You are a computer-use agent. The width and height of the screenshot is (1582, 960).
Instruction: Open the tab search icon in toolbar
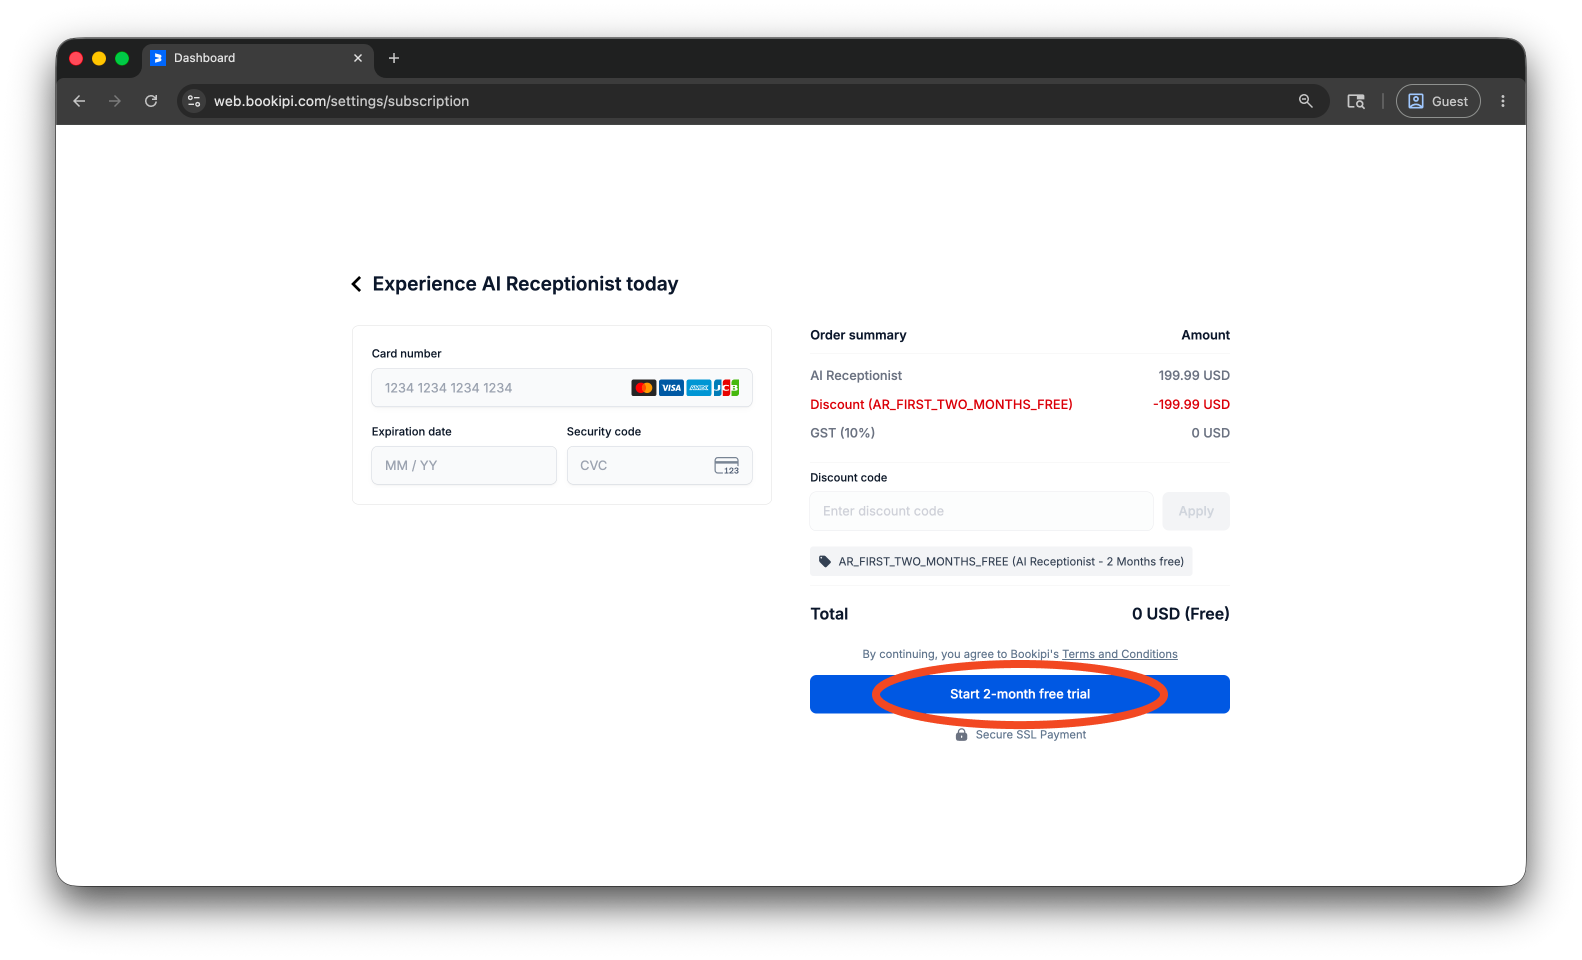(1356, 101)
